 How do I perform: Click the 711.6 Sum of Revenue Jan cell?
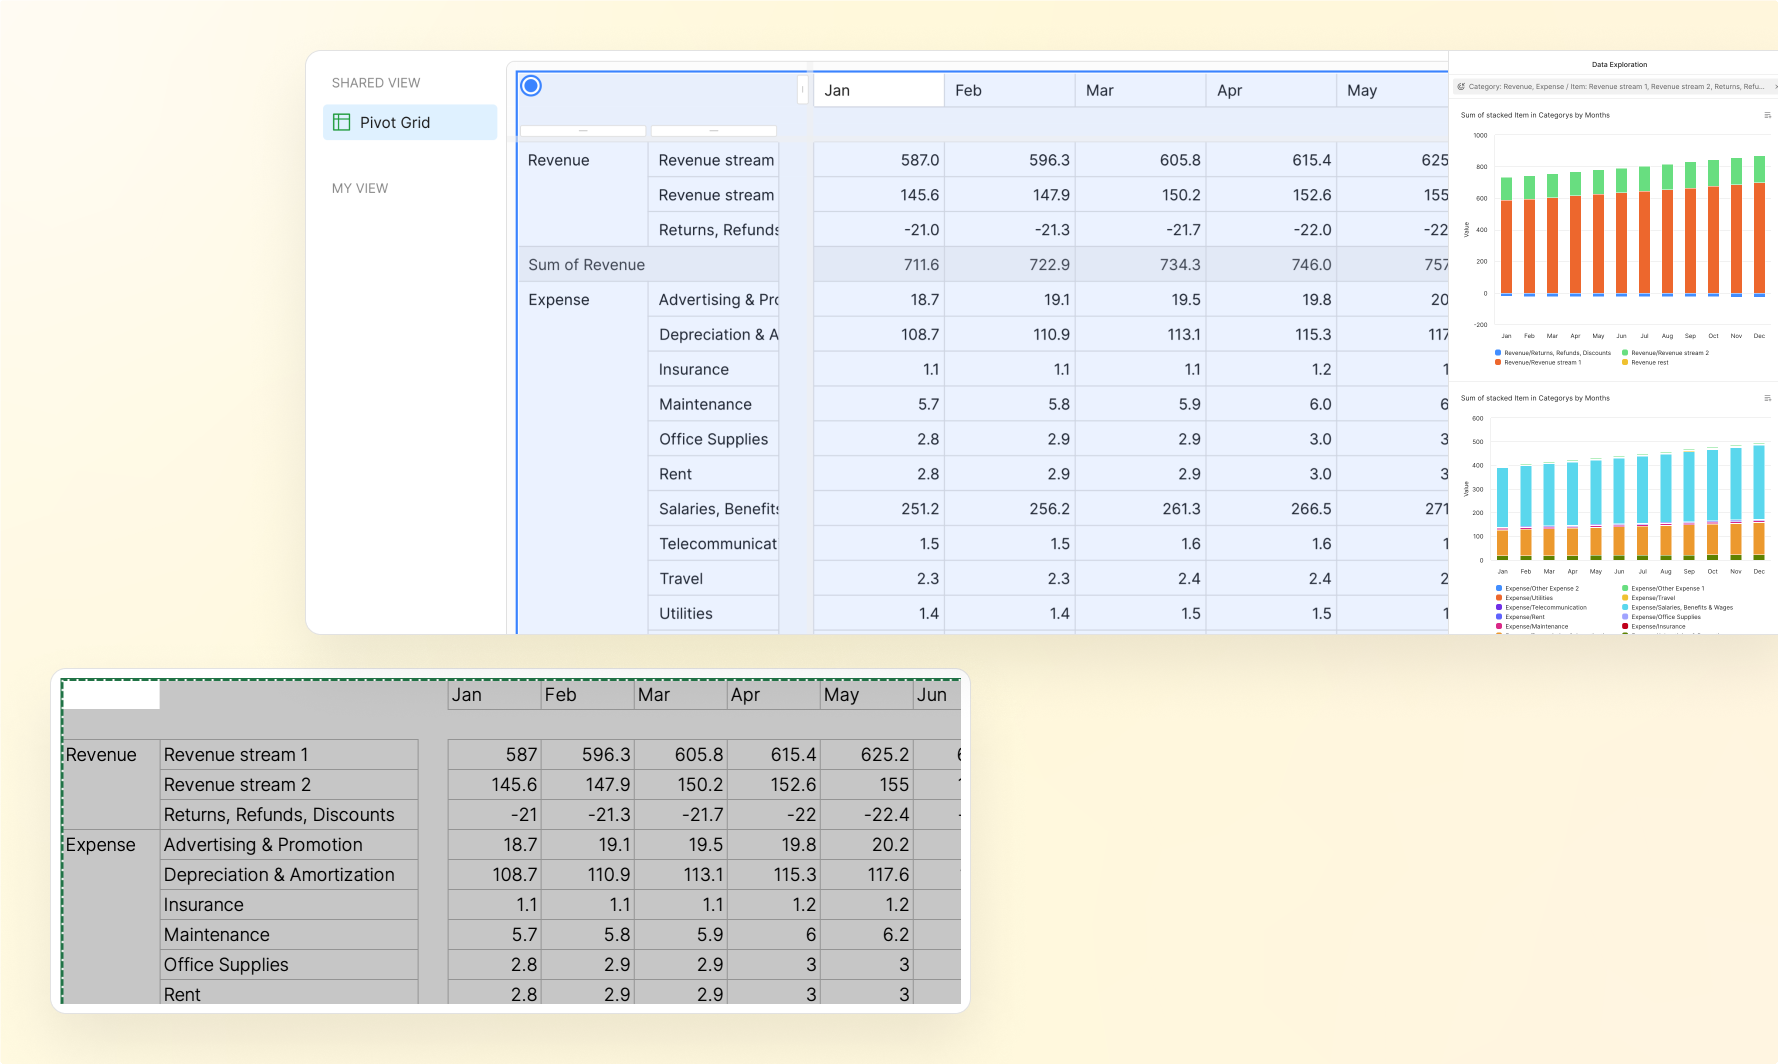coord(879,265)
